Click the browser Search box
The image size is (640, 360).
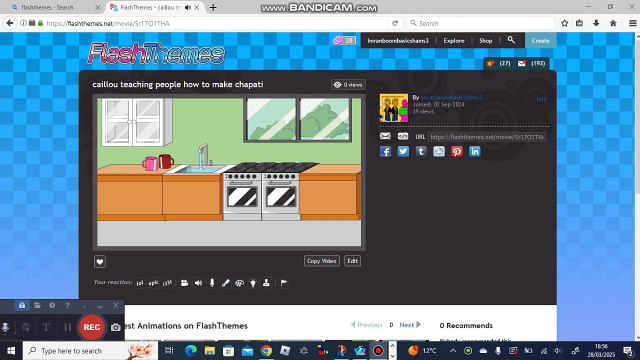pos(481,23)
